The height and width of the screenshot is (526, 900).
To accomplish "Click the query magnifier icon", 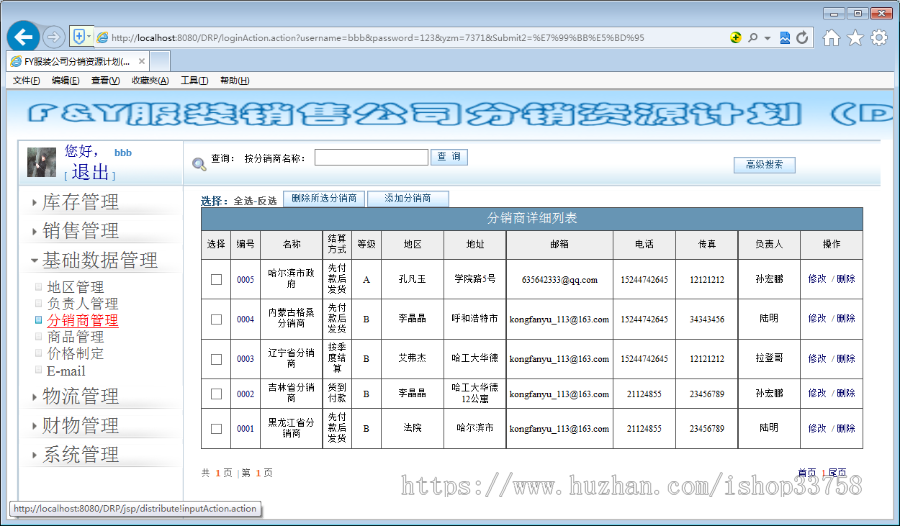I will pos(199,164).
